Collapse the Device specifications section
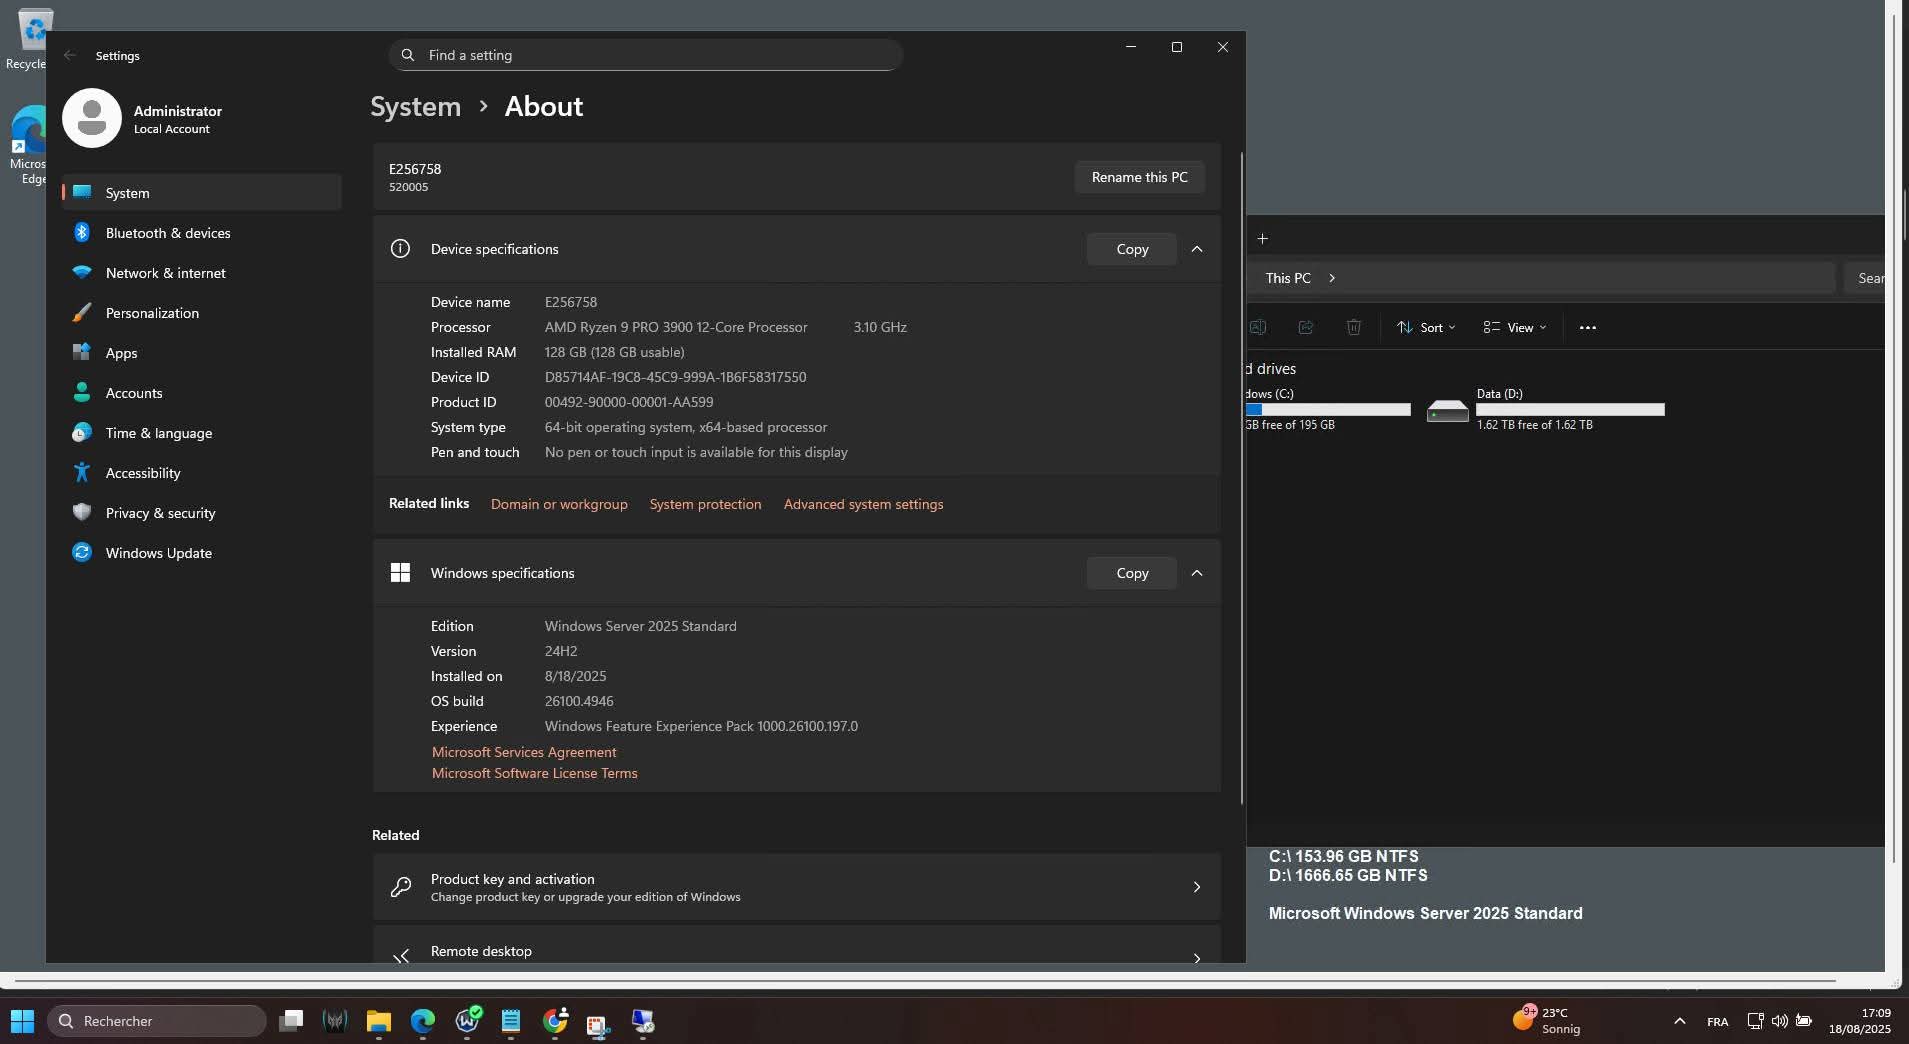1909x1044 pixels. 1197,249
